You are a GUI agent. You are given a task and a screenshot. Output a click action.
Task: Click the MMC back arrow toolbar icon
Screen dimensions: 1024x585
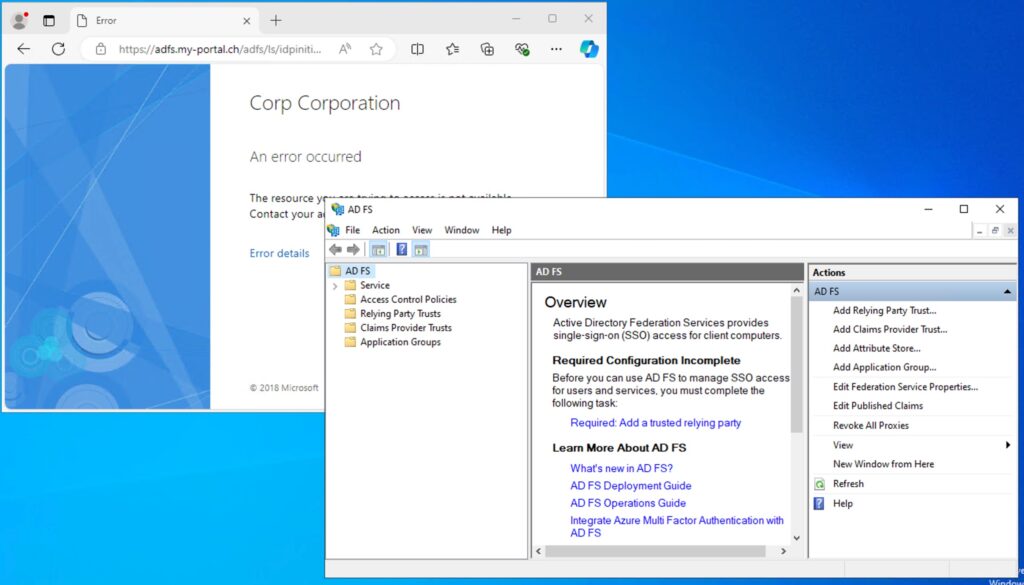coord(335,250)
